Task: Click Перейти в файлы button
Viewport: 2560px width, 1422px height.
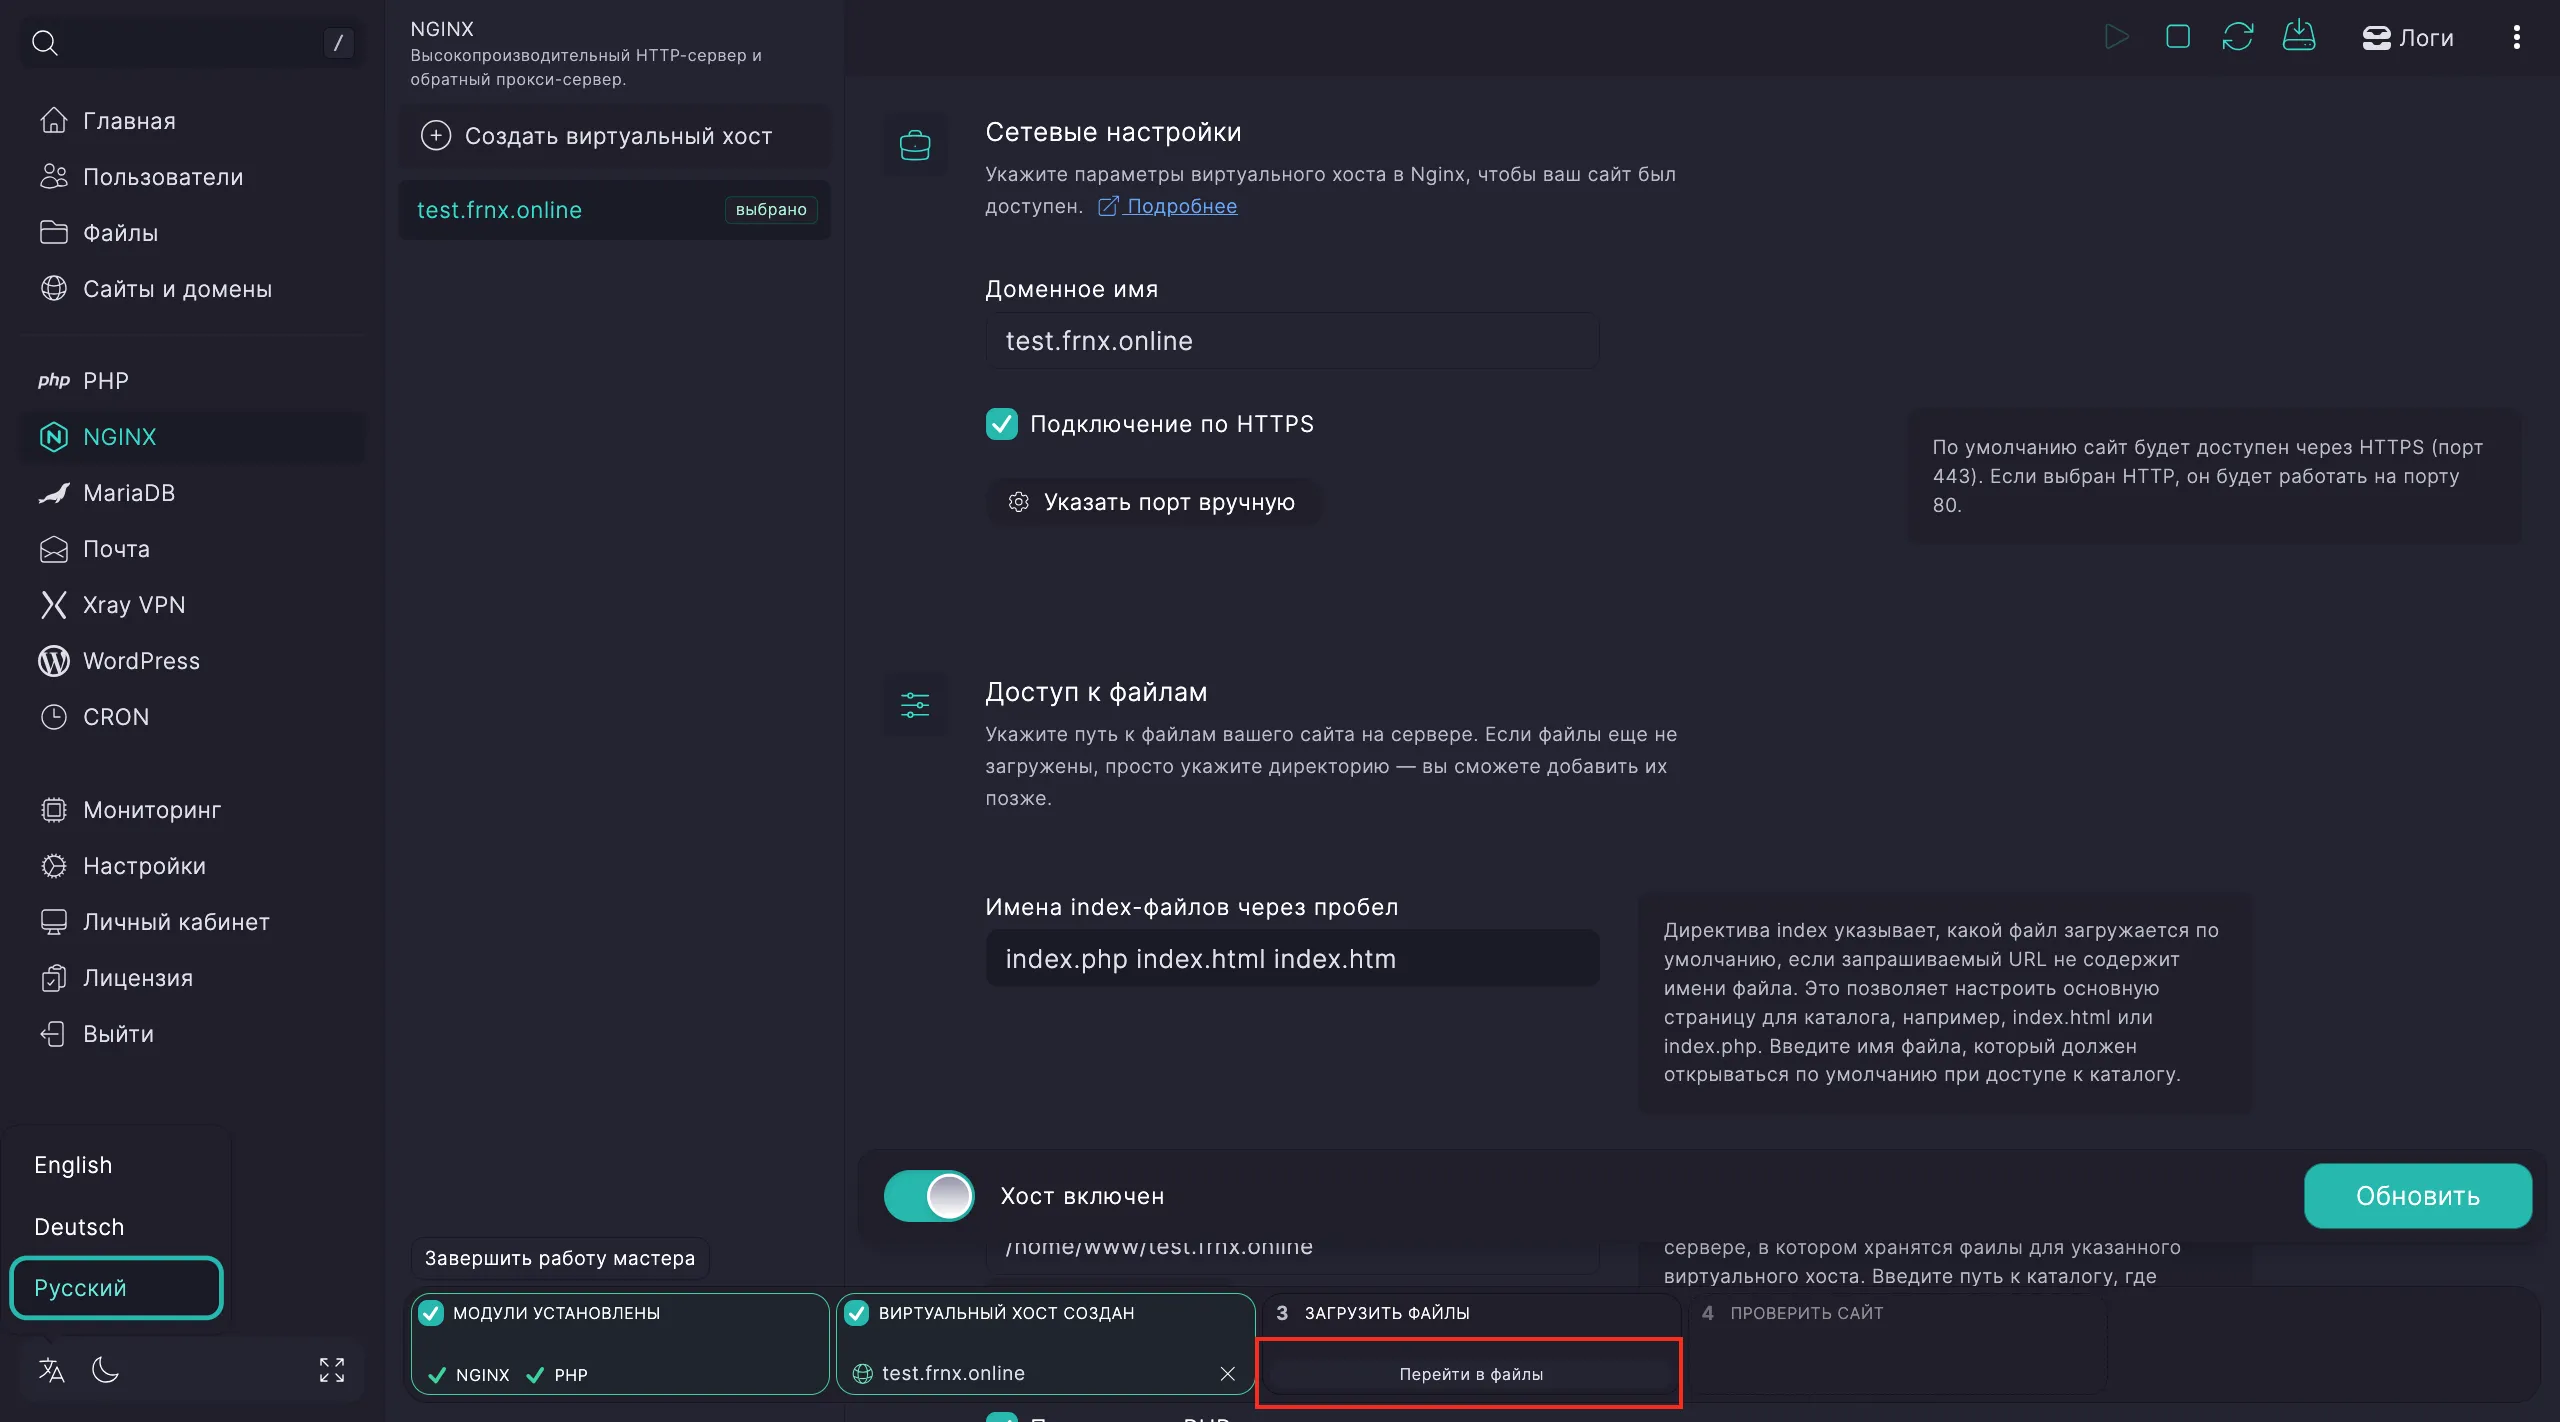Action: coord(1471,1374)
